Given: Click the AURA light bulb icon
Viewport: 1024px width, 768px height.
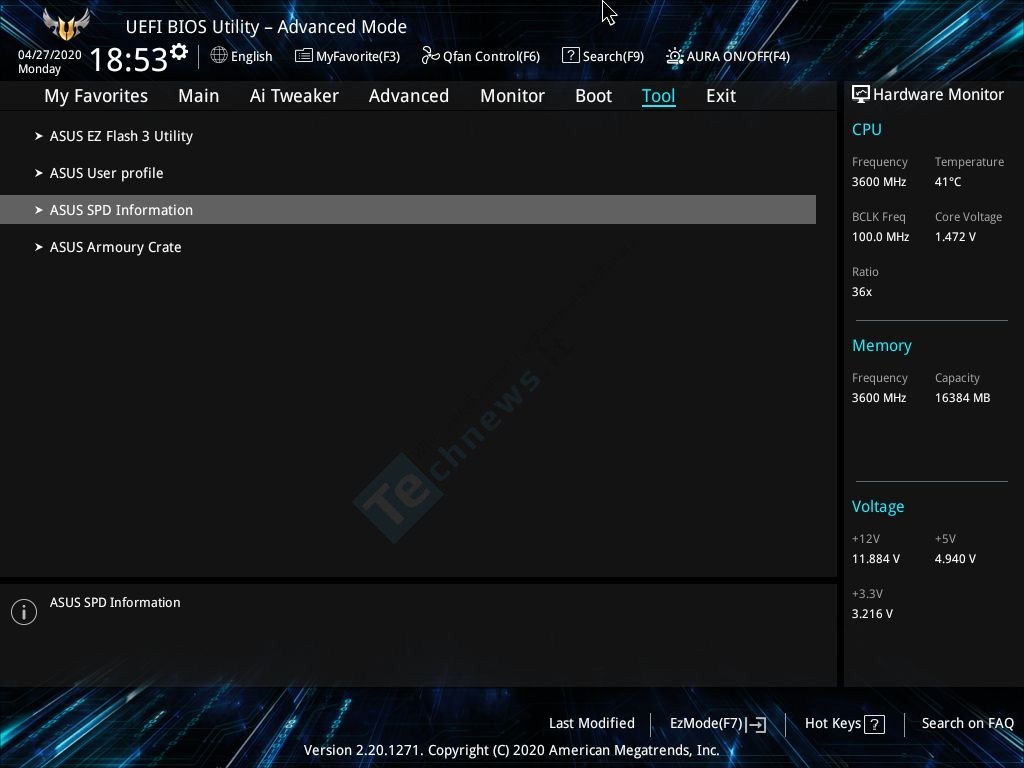Looking at the screenshot, I should pos(675,56).
